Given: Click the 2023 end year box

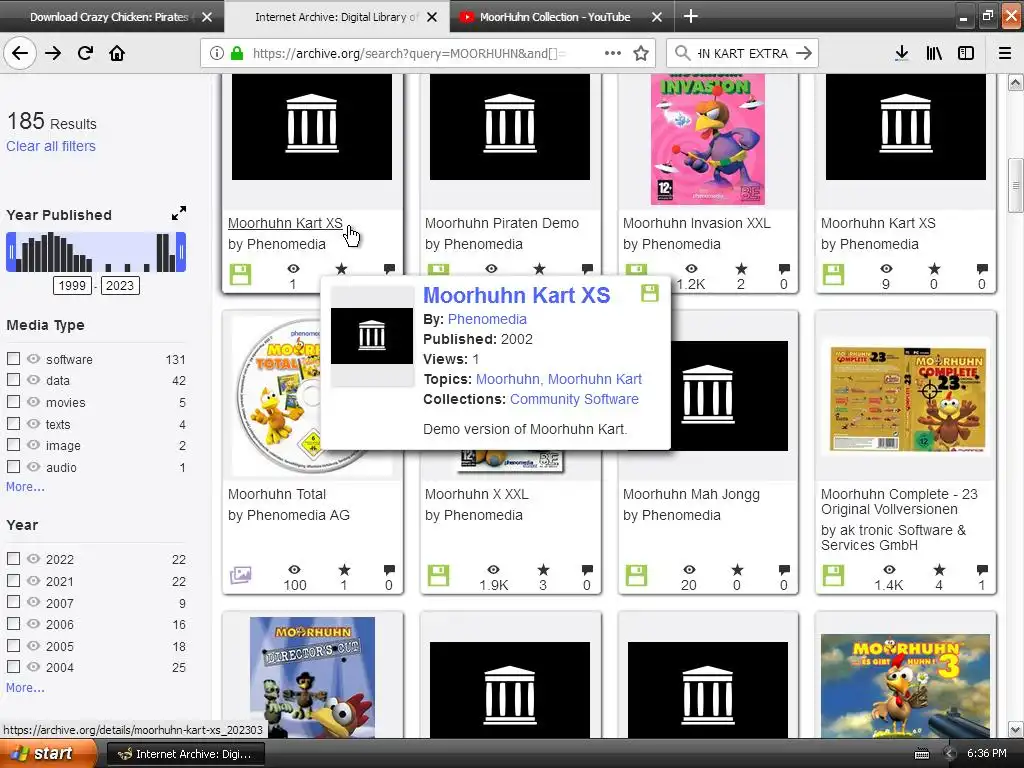Looking at the screenshot, I should pos(120,285).
